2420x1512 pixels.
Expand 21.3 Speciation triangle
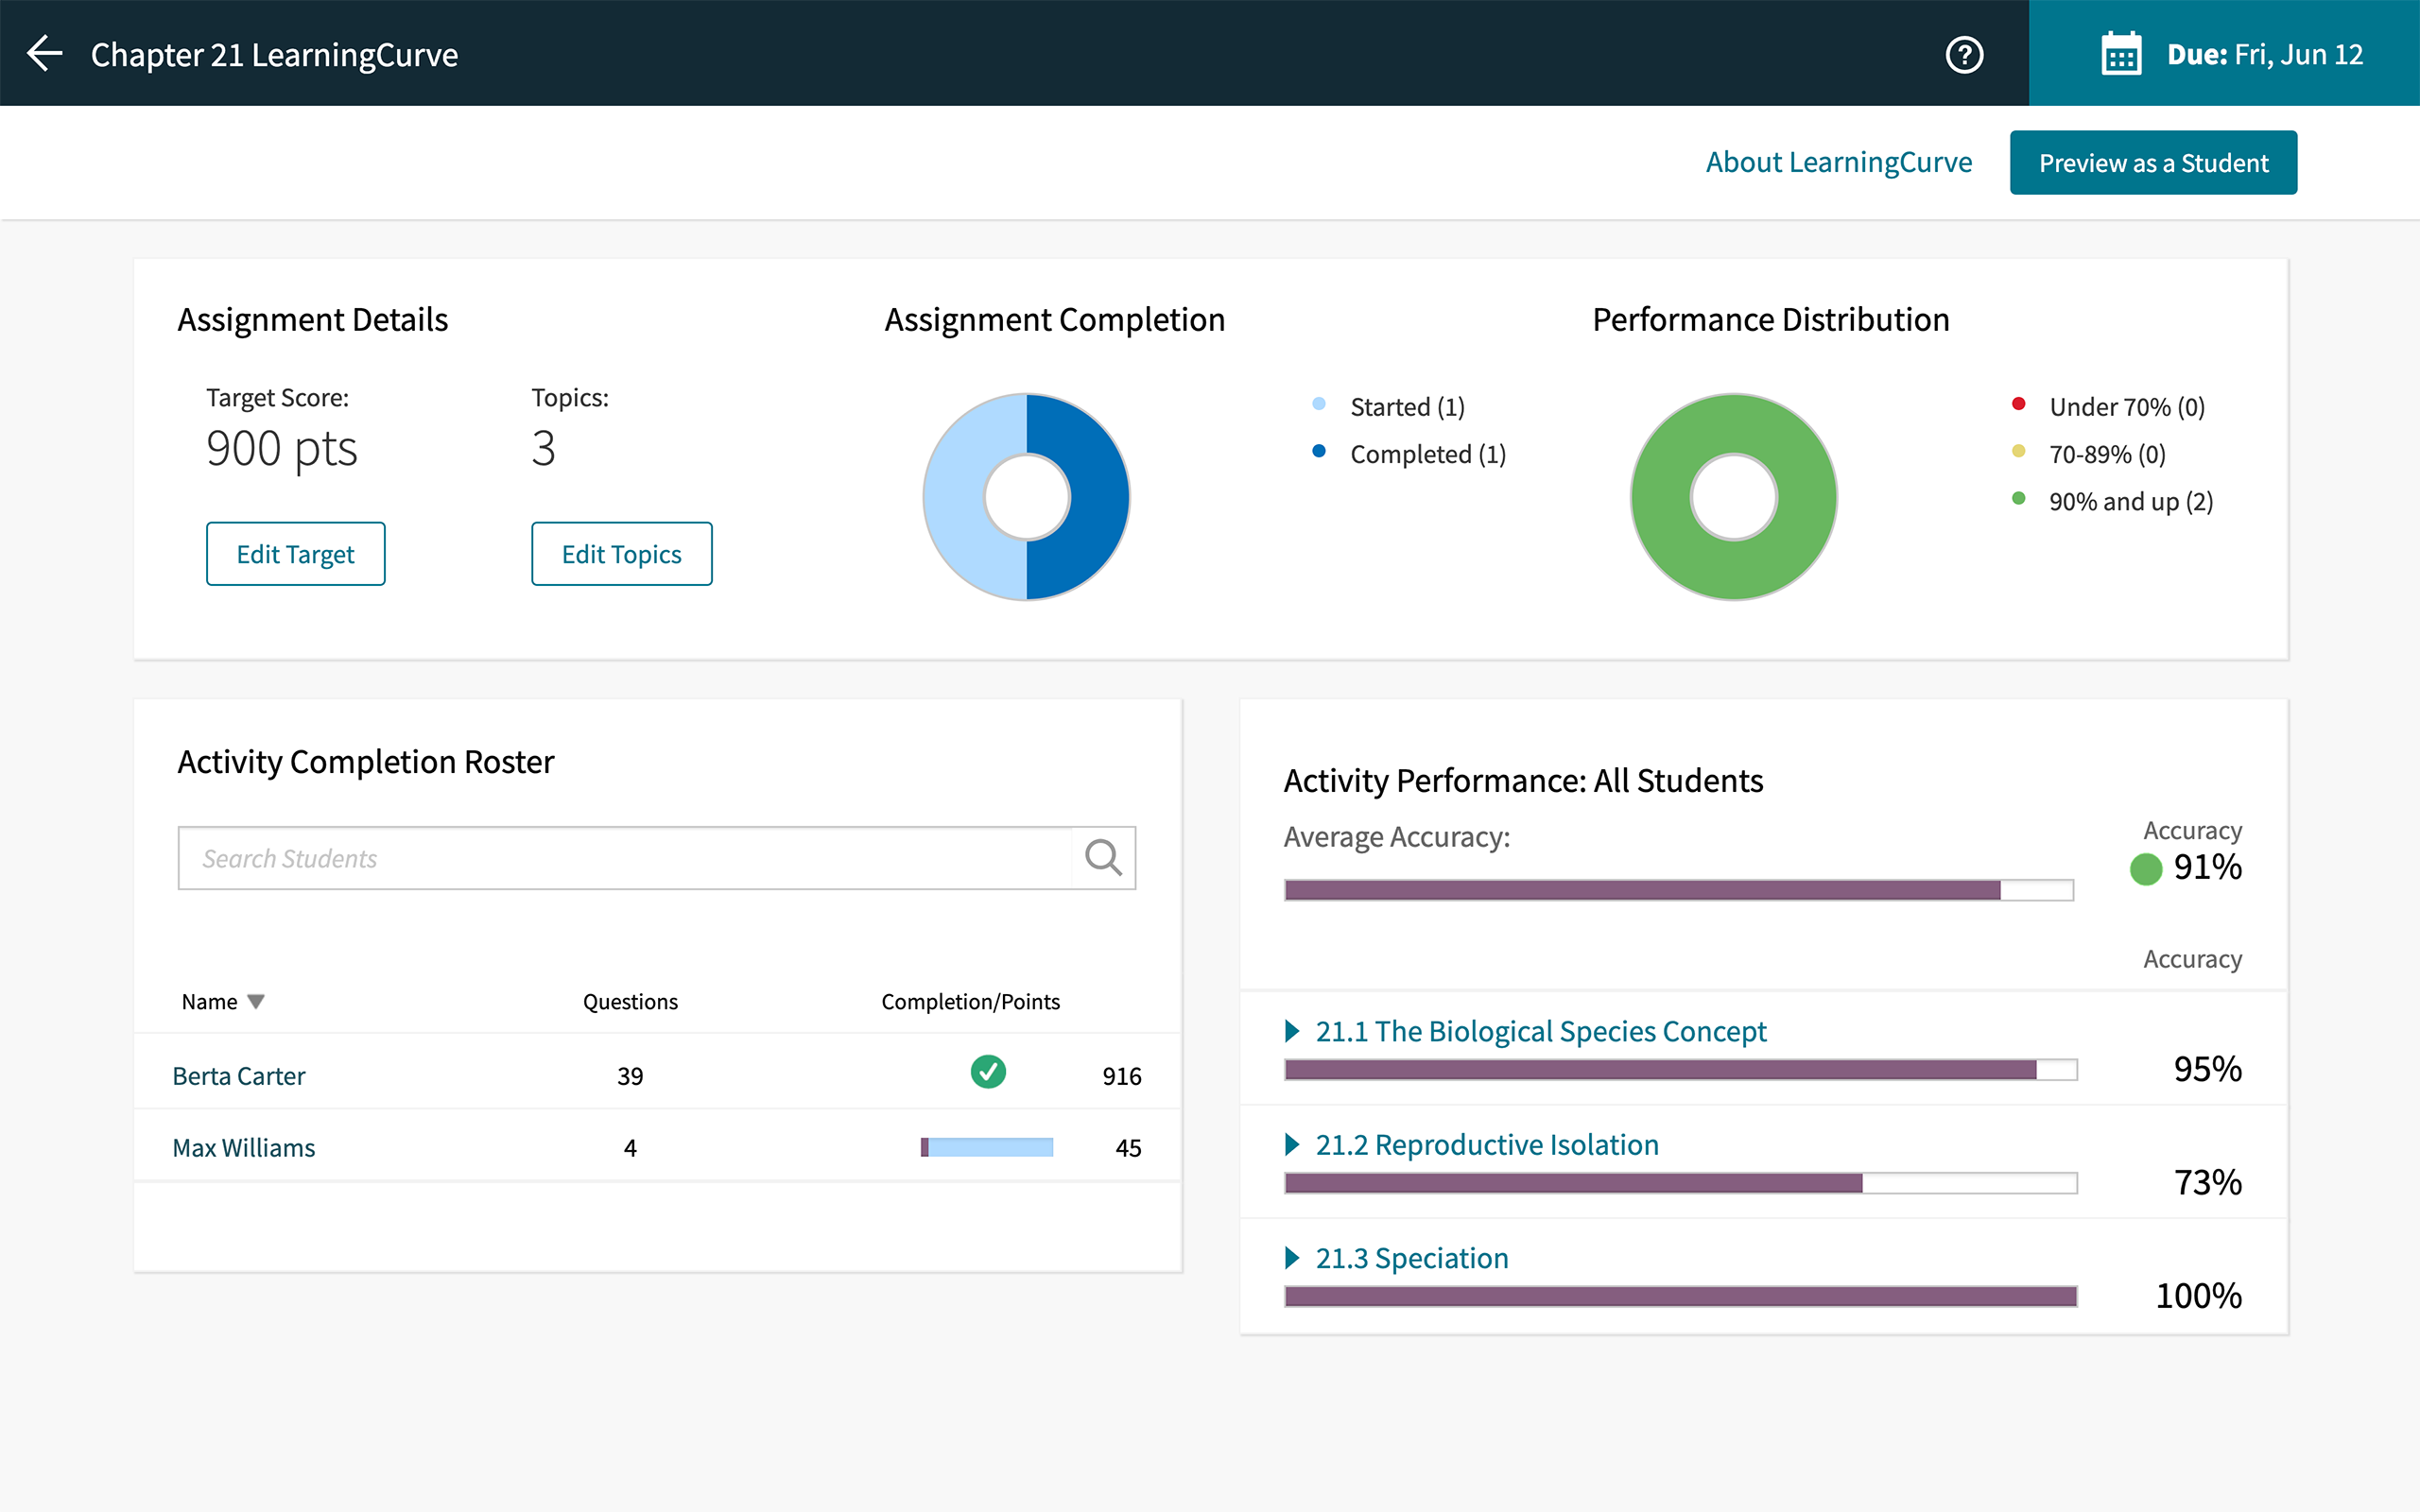(1292, 1258)
